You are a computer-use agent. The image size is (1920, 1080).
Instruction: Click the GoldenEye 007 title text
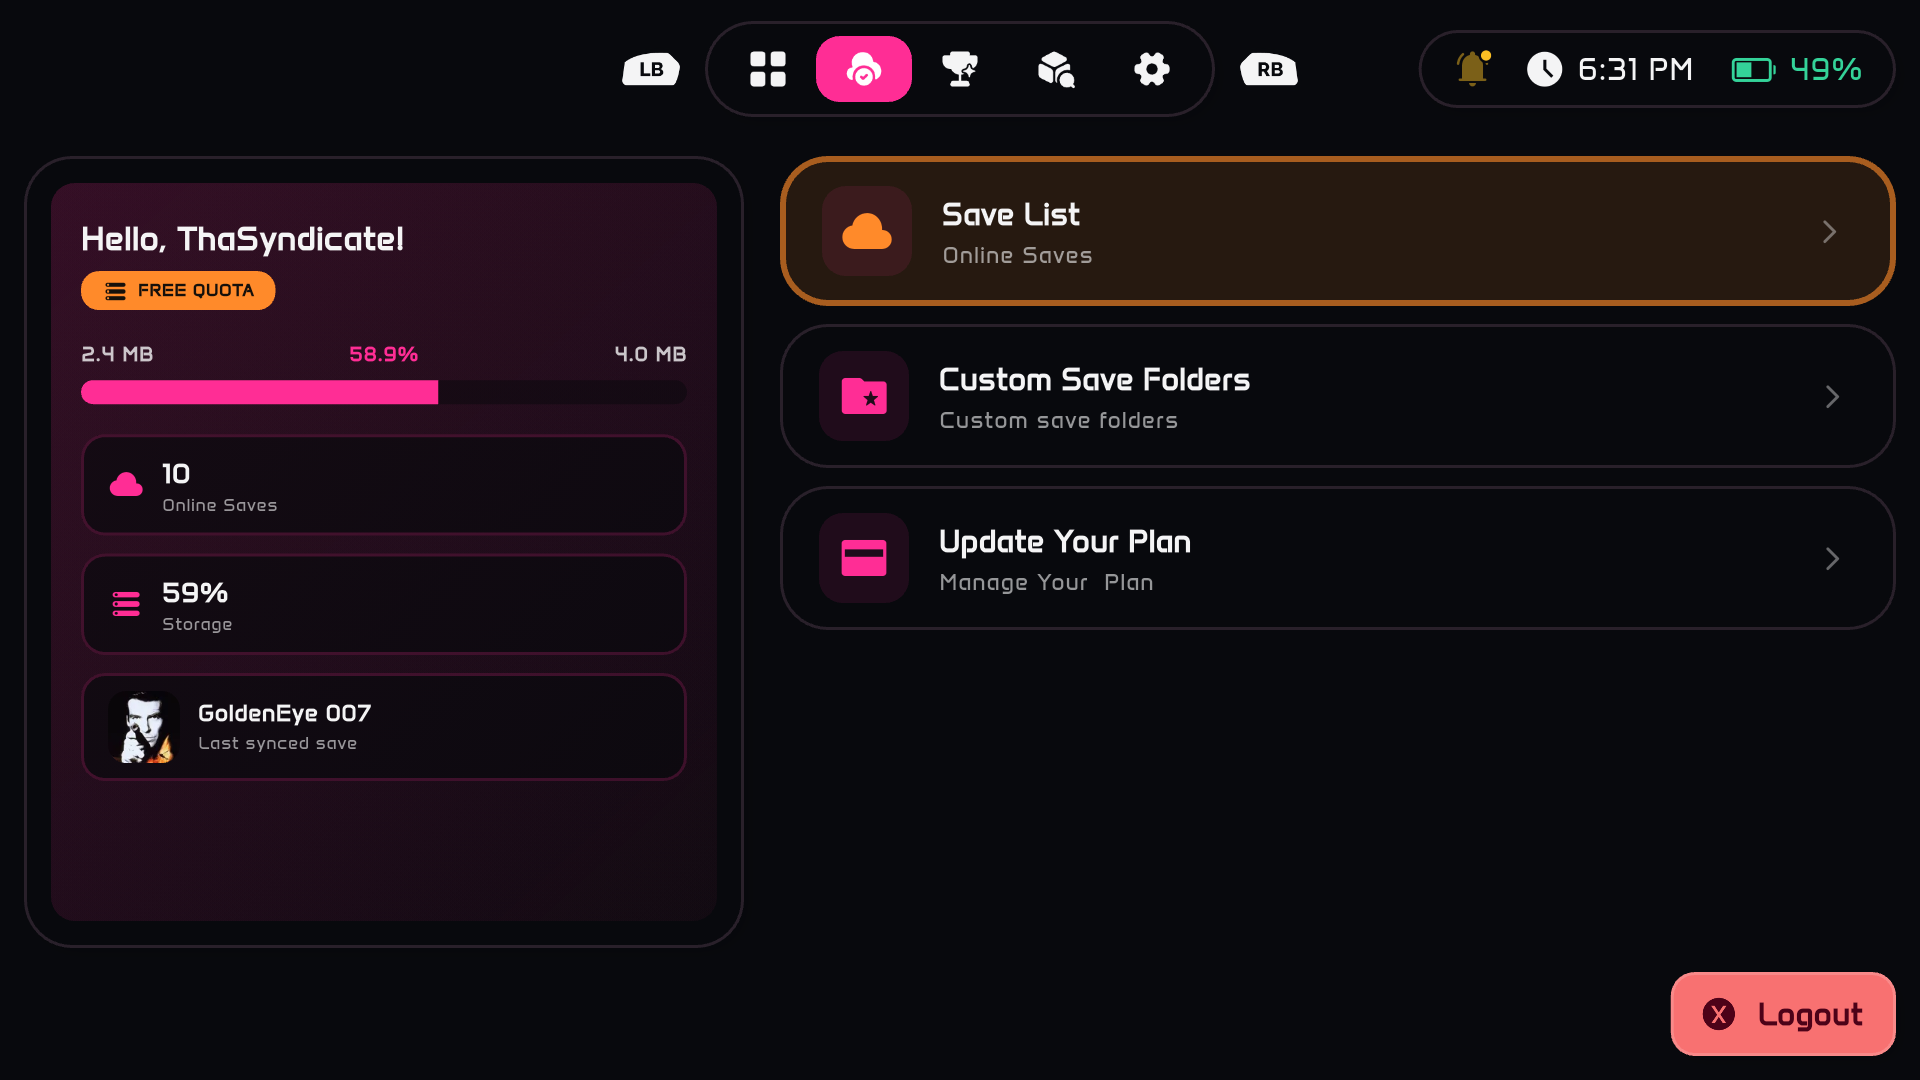tap(285, 713)
